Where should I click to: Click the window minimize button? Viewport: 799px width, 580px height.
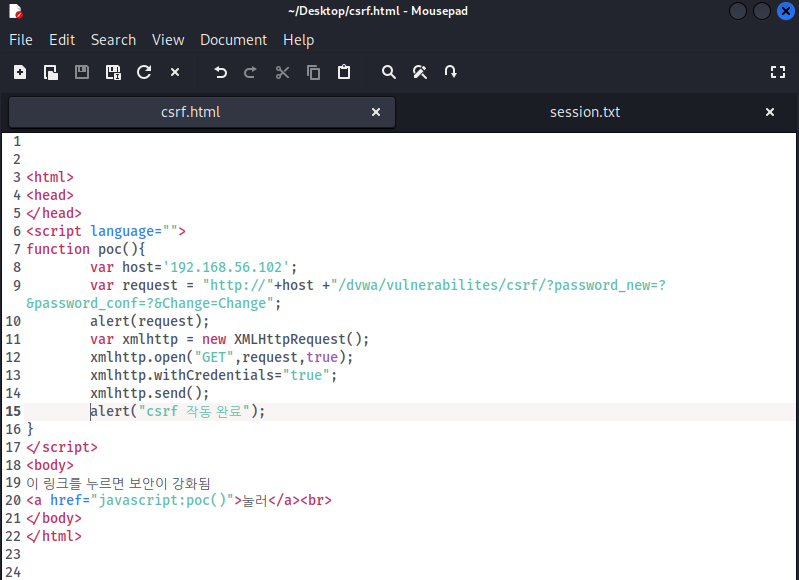pos(738,11)
